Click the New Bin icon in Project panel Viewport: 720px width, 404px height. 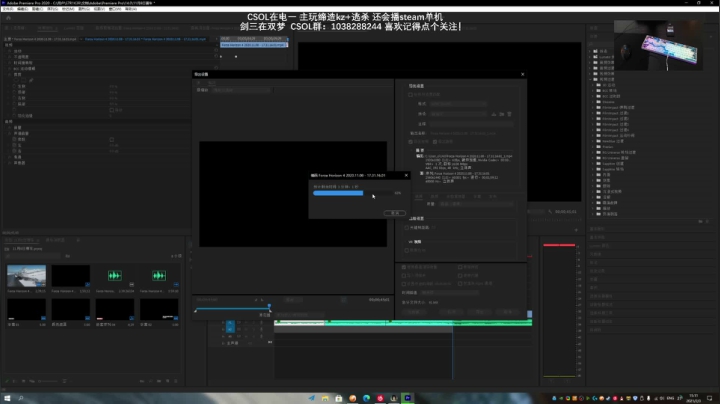pos(159,381)
